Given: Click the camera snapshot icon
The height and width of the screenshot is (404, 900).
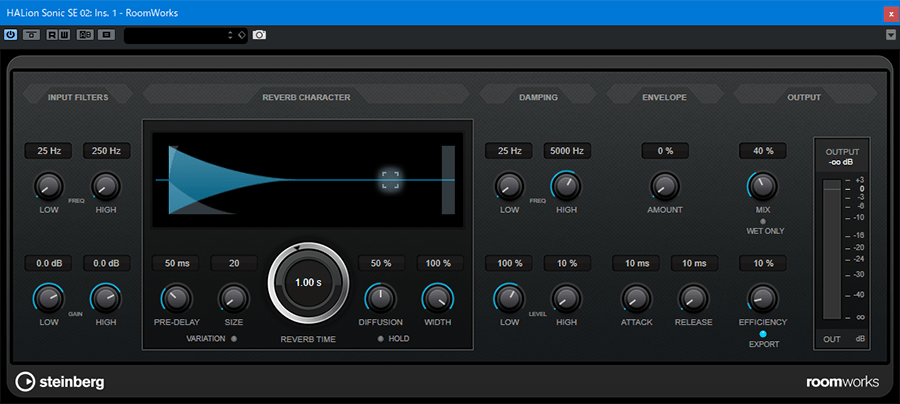Looking at the screenshot, I should pos(259,35).
